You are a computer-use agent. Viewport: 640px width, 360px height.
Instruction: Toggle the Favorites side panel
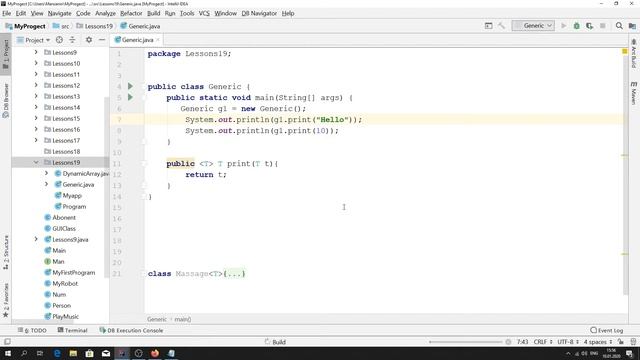(6, 300)
